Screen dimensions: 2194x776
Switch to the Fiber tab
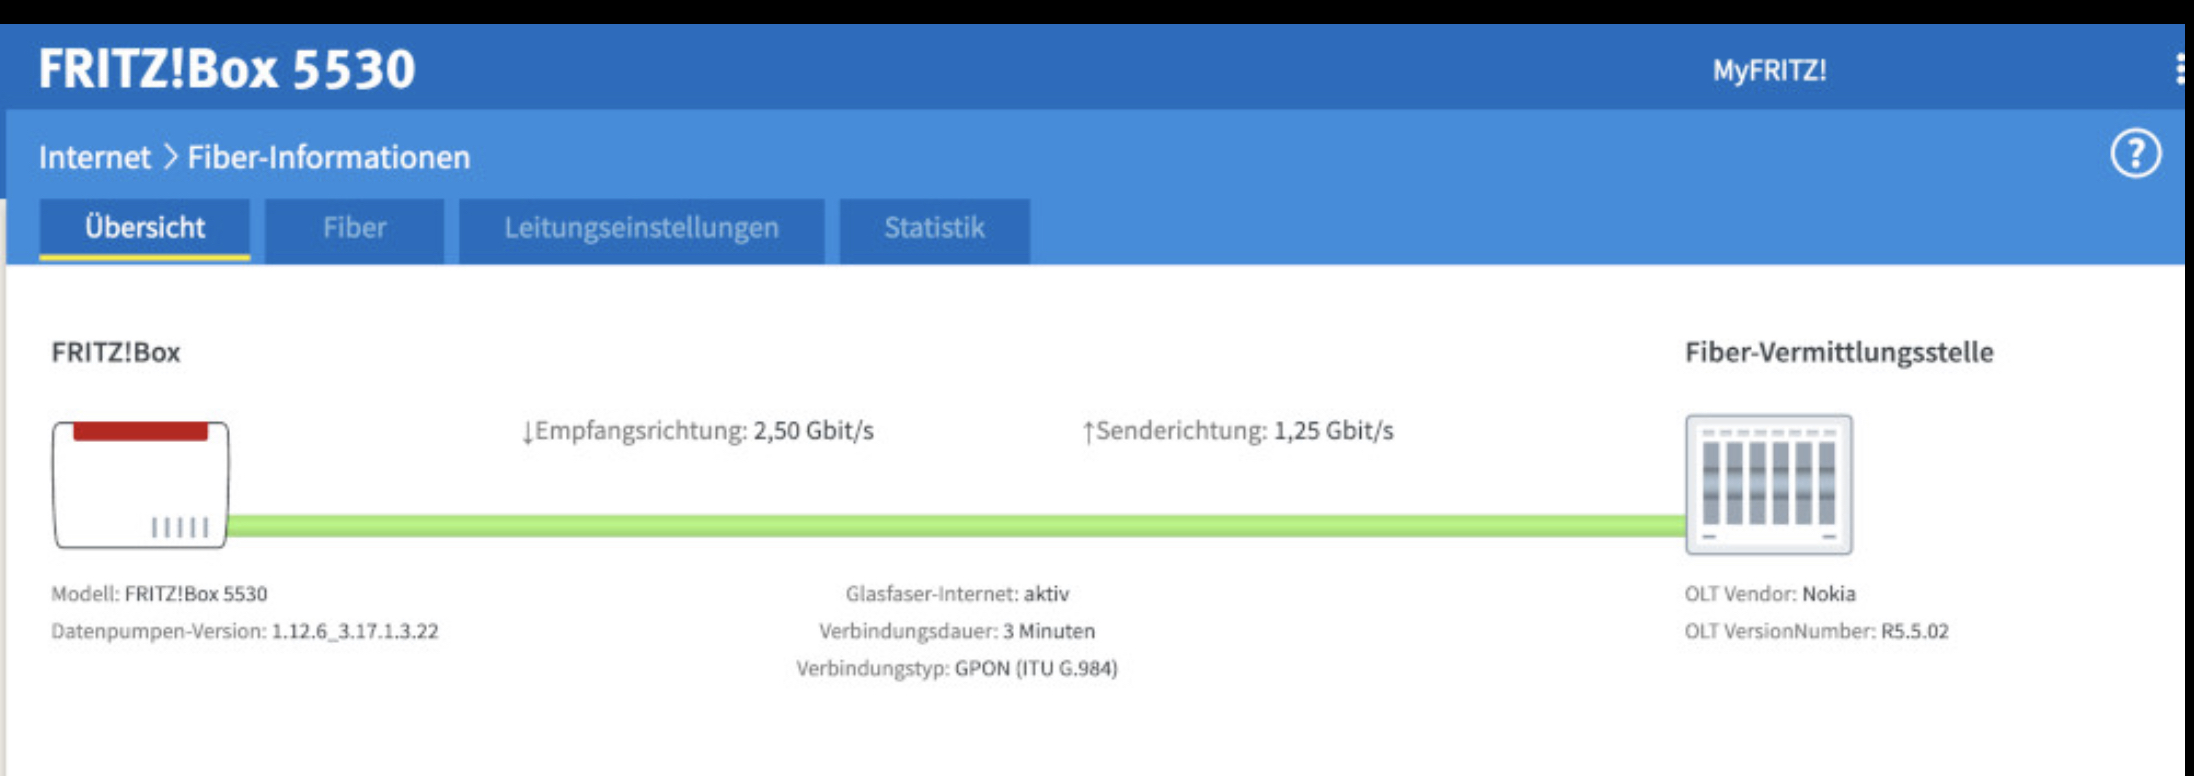(x=354, y=229)
